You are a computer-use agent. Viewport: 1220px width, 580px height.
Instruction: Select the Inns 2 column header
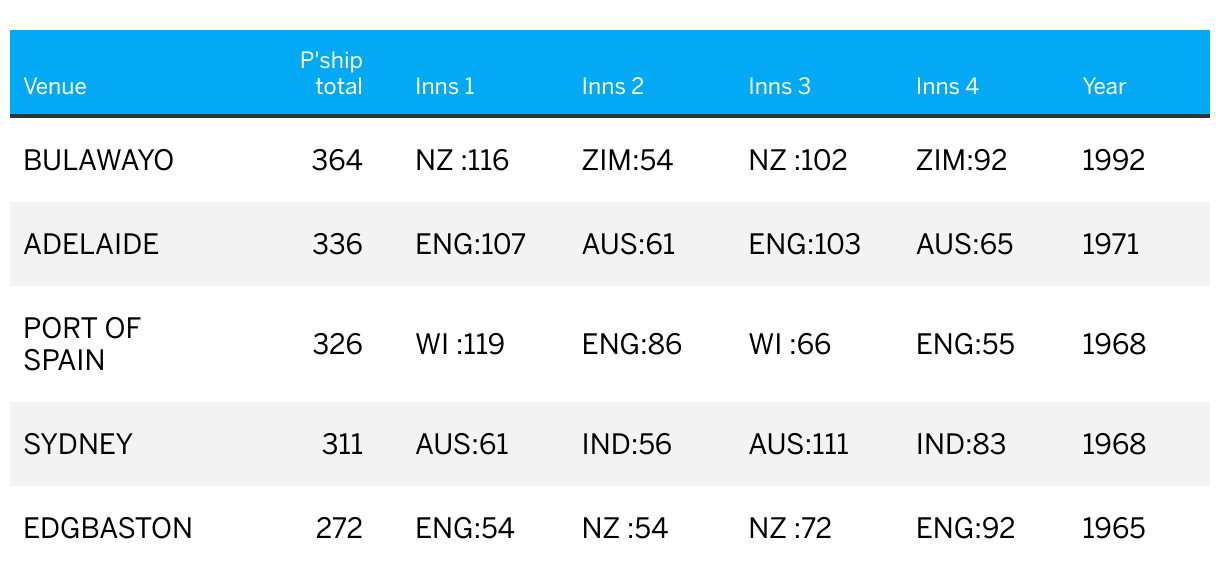pos(612,86)
